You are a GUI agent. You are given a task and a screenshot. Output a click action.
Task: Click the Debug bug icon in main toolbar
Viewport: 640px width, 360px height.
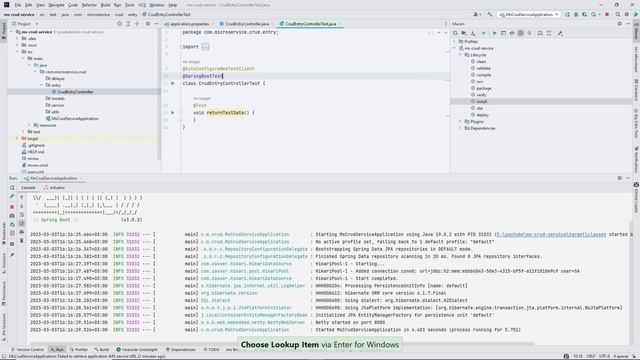click(576, 14)
